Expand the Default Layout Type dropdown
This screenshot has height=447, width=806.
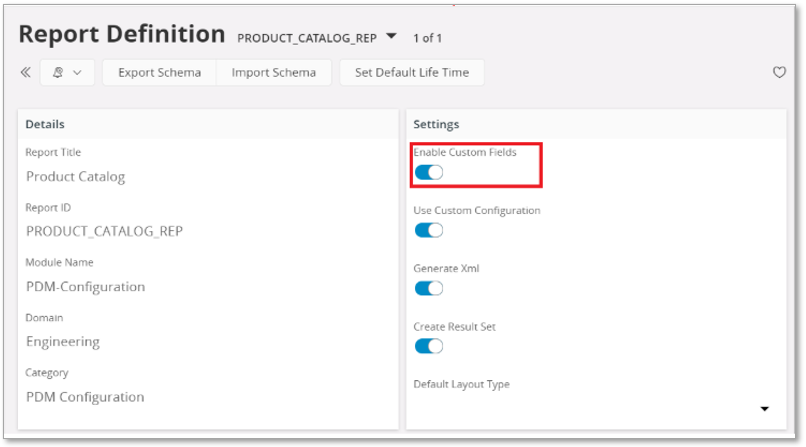click(764, 409)
